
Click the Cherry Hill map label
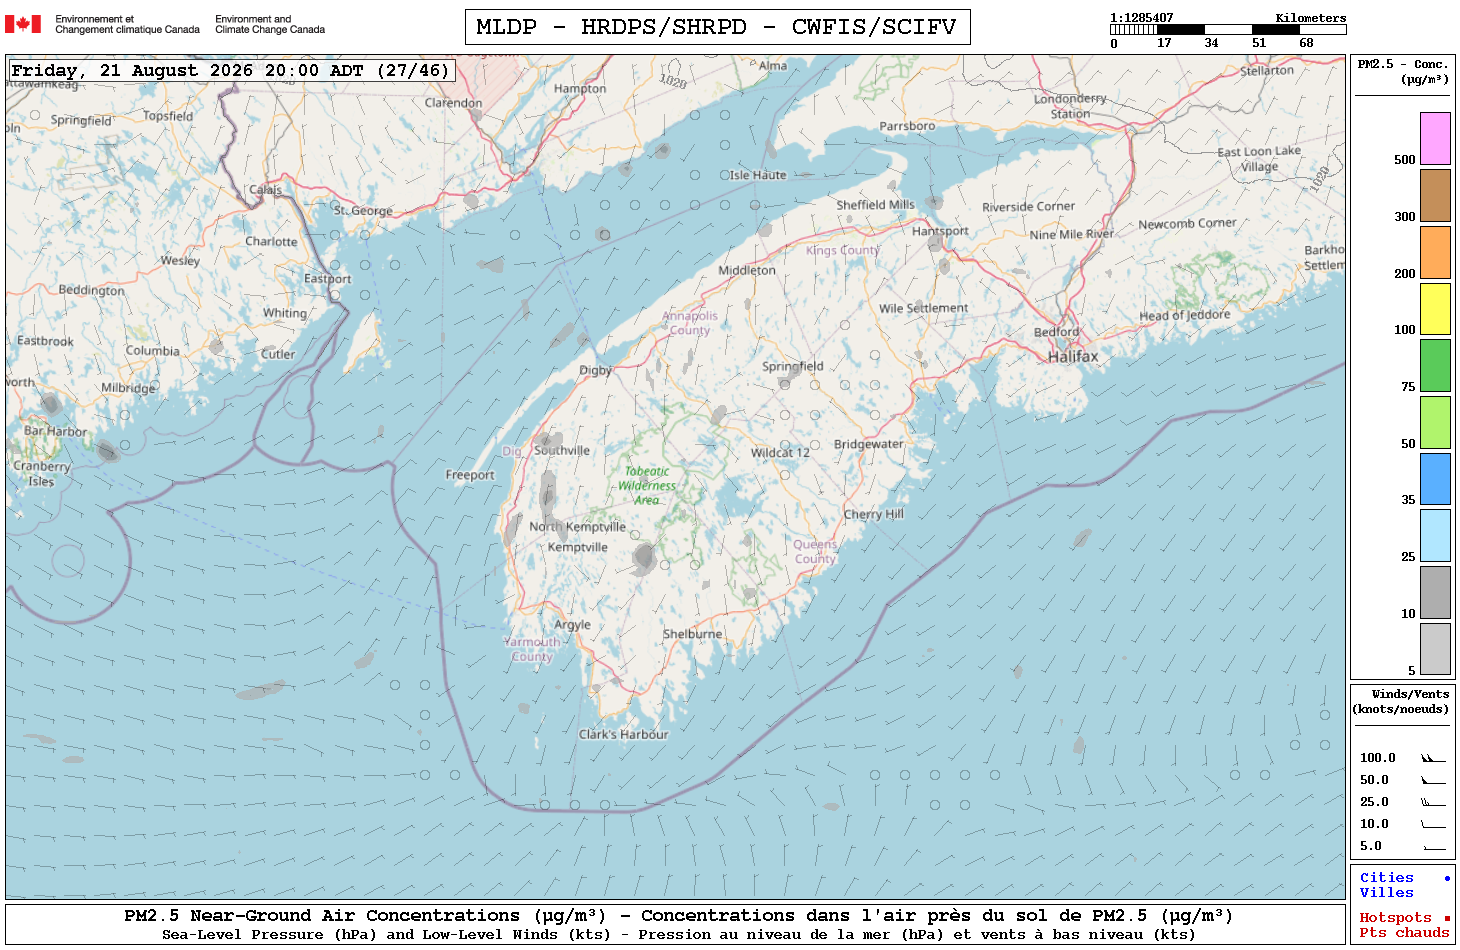[873, 514]
